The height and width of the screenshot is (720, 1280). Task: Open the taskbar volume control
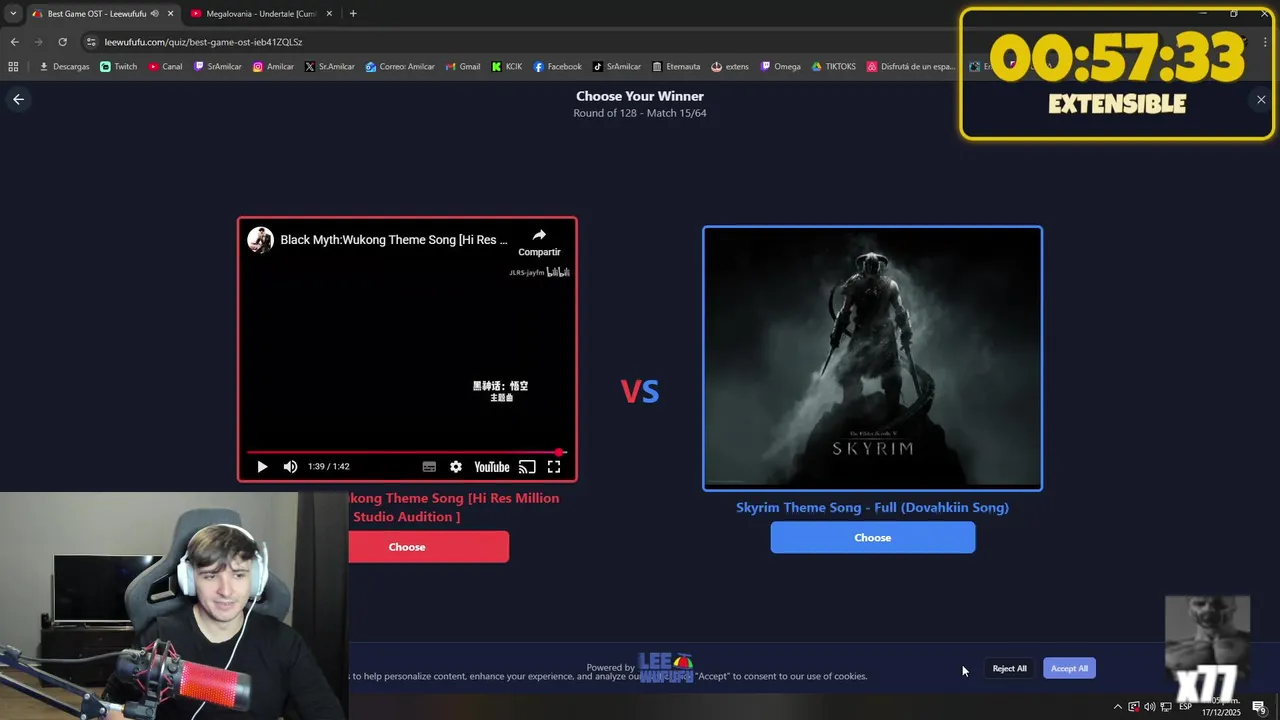pos(1150,707)
